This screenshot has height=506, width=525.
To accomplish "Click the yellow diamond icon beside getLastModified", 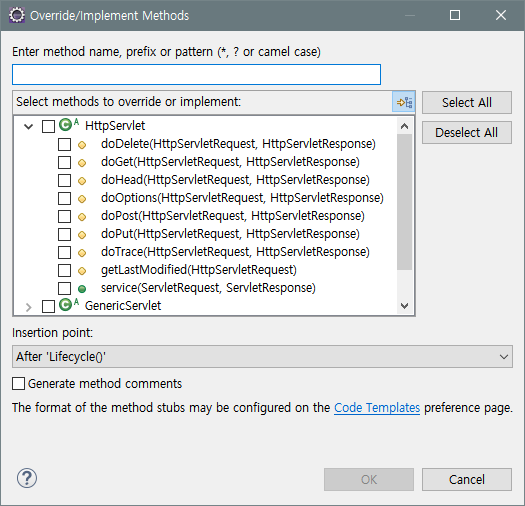I will [x=82, y=271].
